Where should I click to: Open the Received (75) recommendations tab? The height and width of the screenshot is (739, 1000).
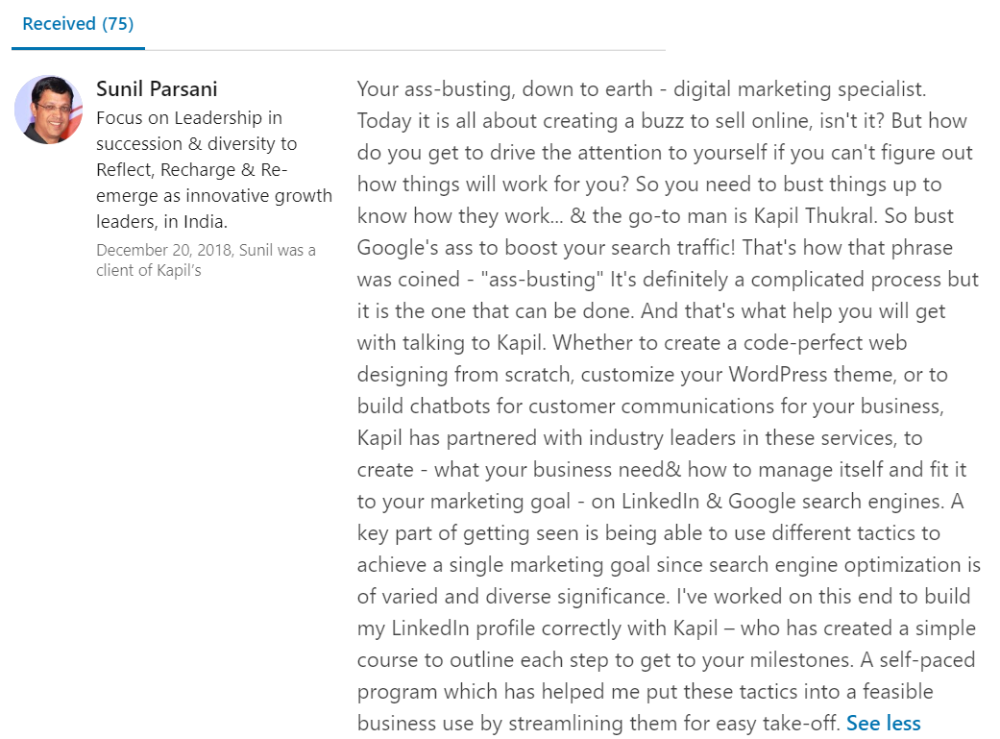coord(78,24)
